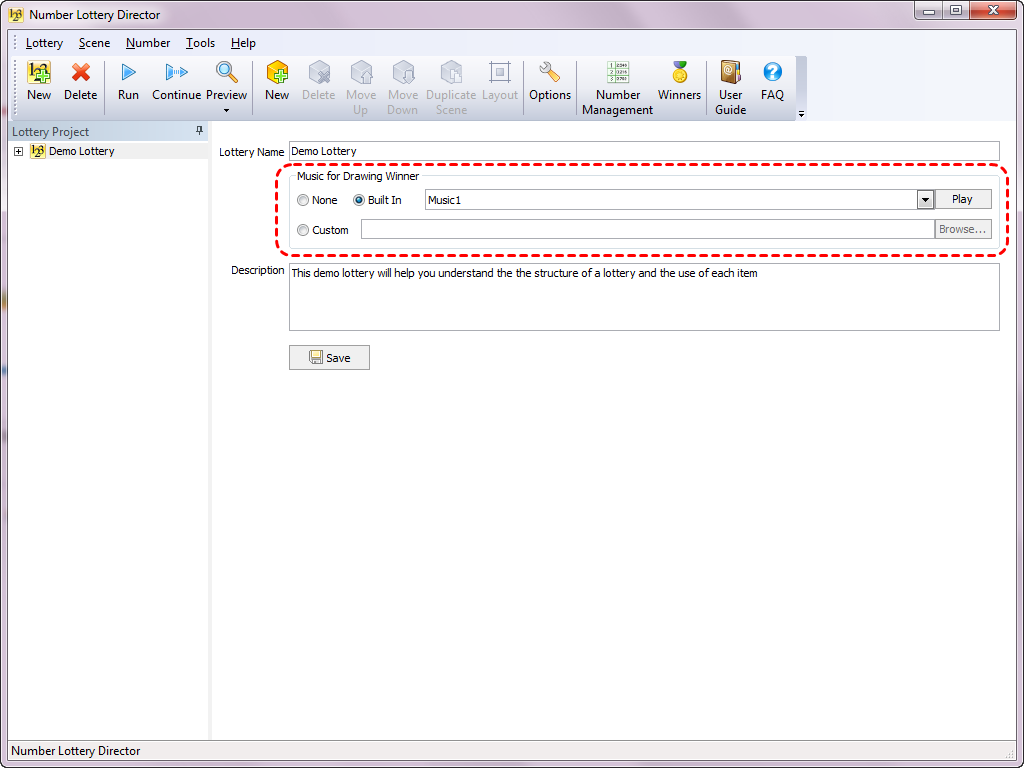Run the lottery with Run icon

pyautogui.click(x=128, y=74)
